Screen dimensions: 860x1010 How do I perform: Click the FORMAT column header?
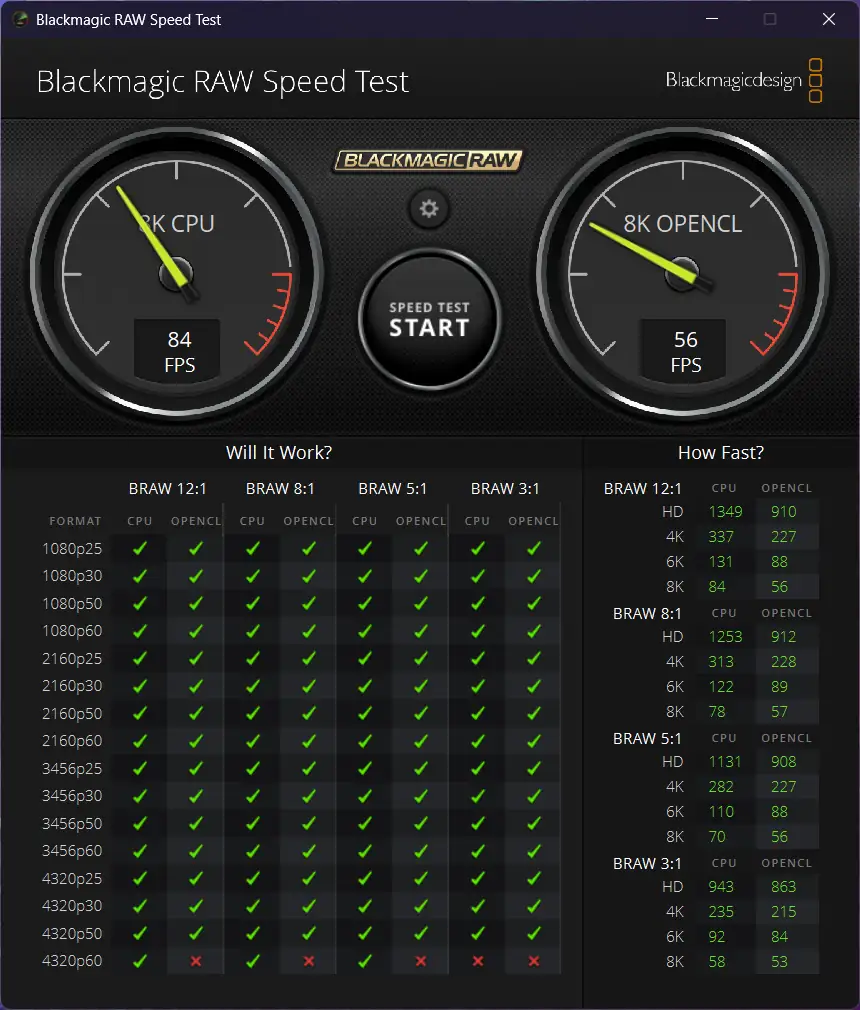75,521
